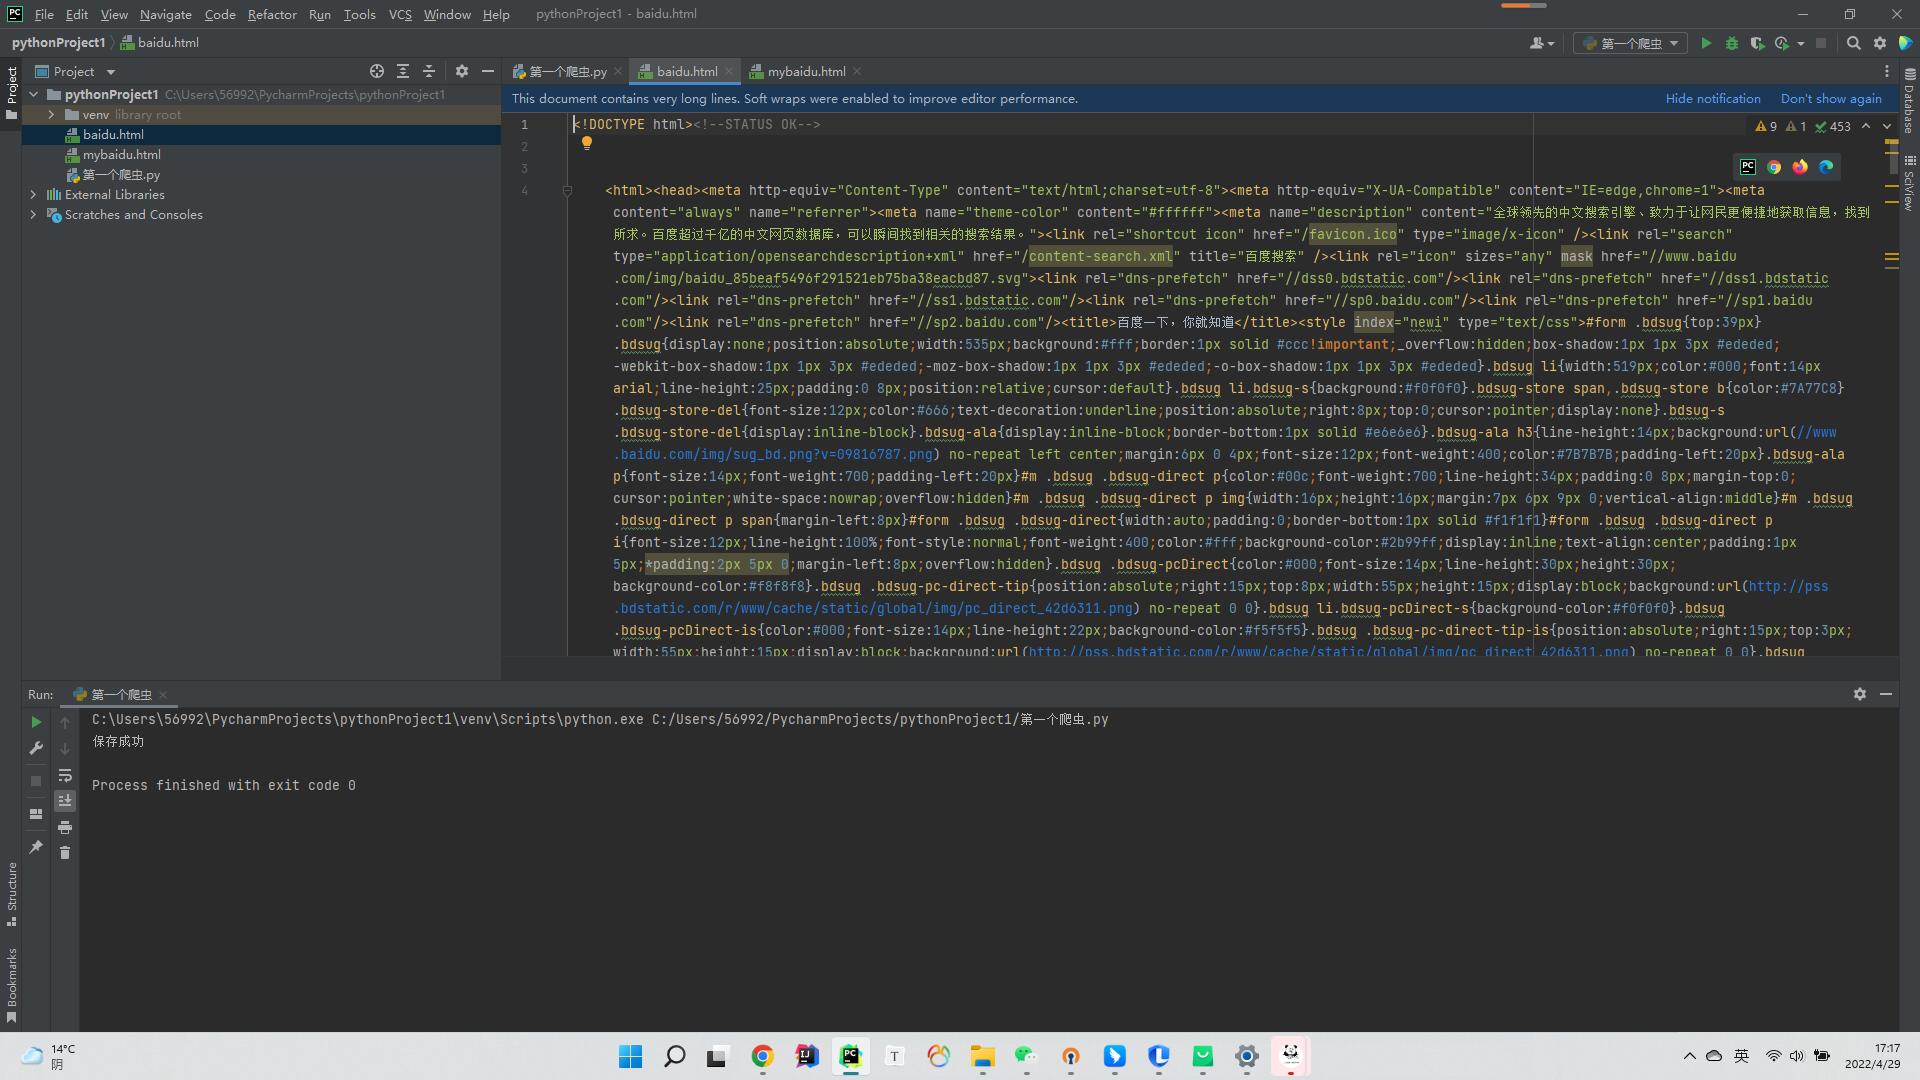Open the Refactor menu
This screenshot has width=1920, height=1080.
(271, 14)
